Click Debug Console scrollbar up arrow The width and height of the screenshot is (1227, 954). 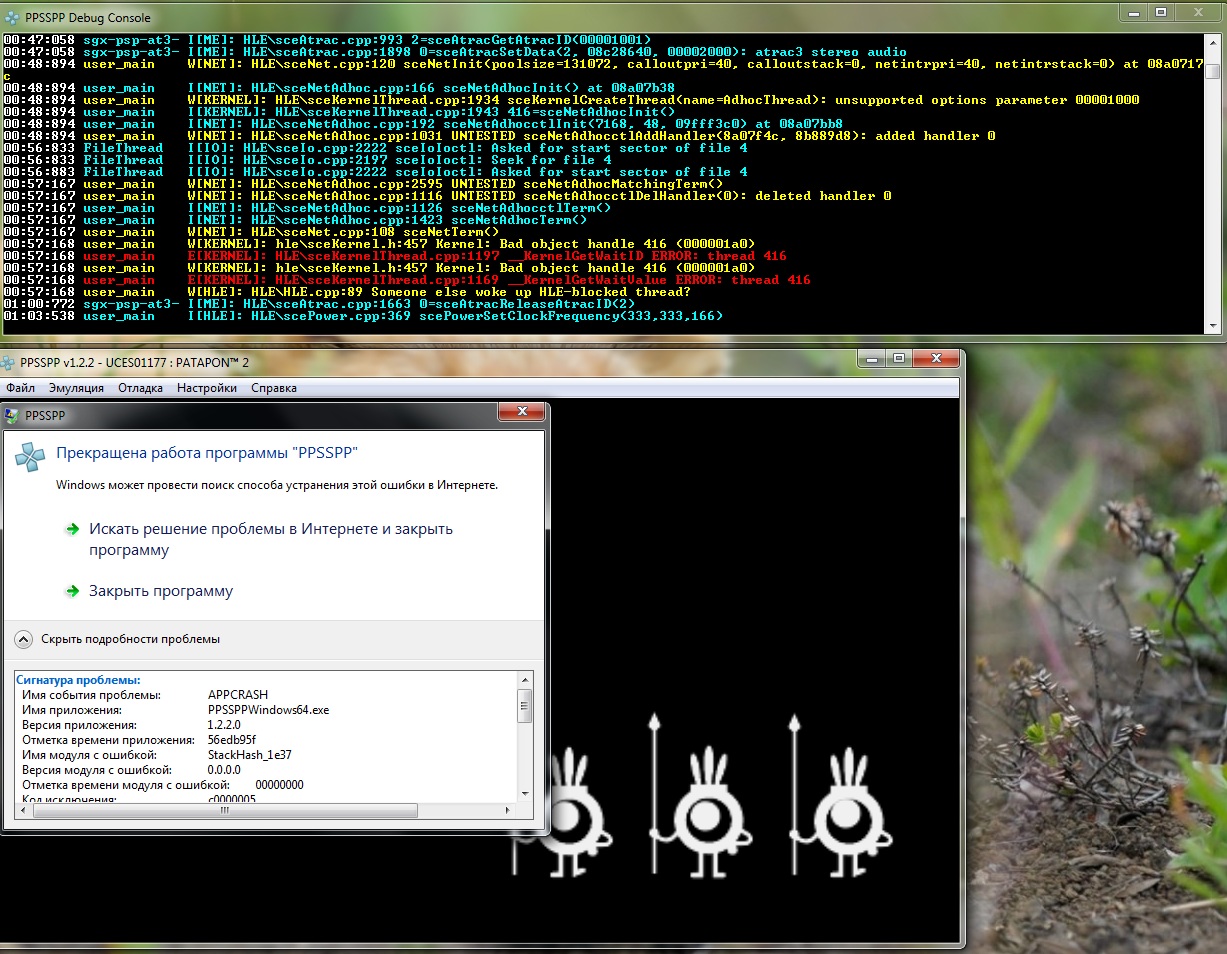point(1212,42)
